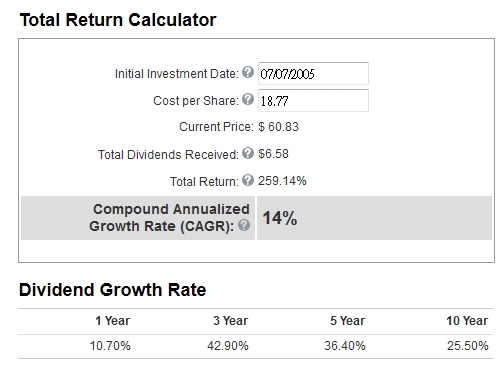The image size is (504, 365).
Task: Click the 10 Year column header
Action: [x=467, y=321]
